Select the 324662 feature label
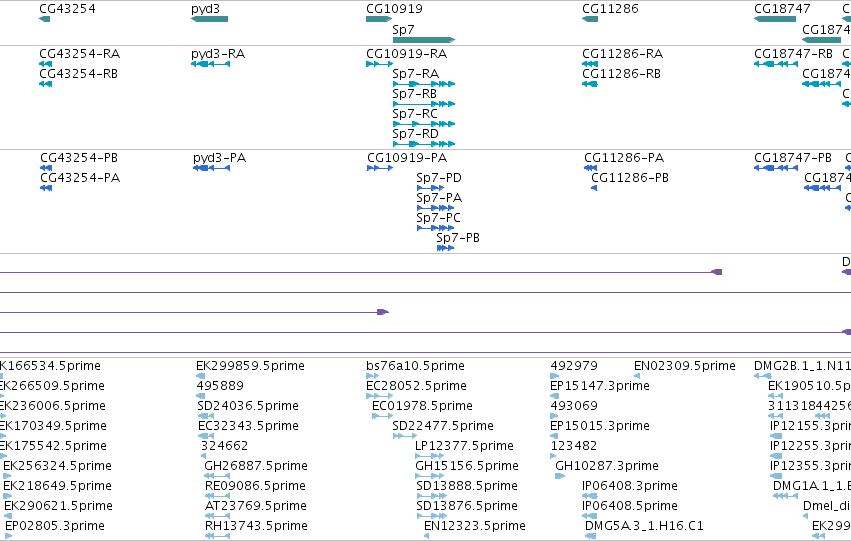Viewport: 851px width, 541px height. coord(224,446)
